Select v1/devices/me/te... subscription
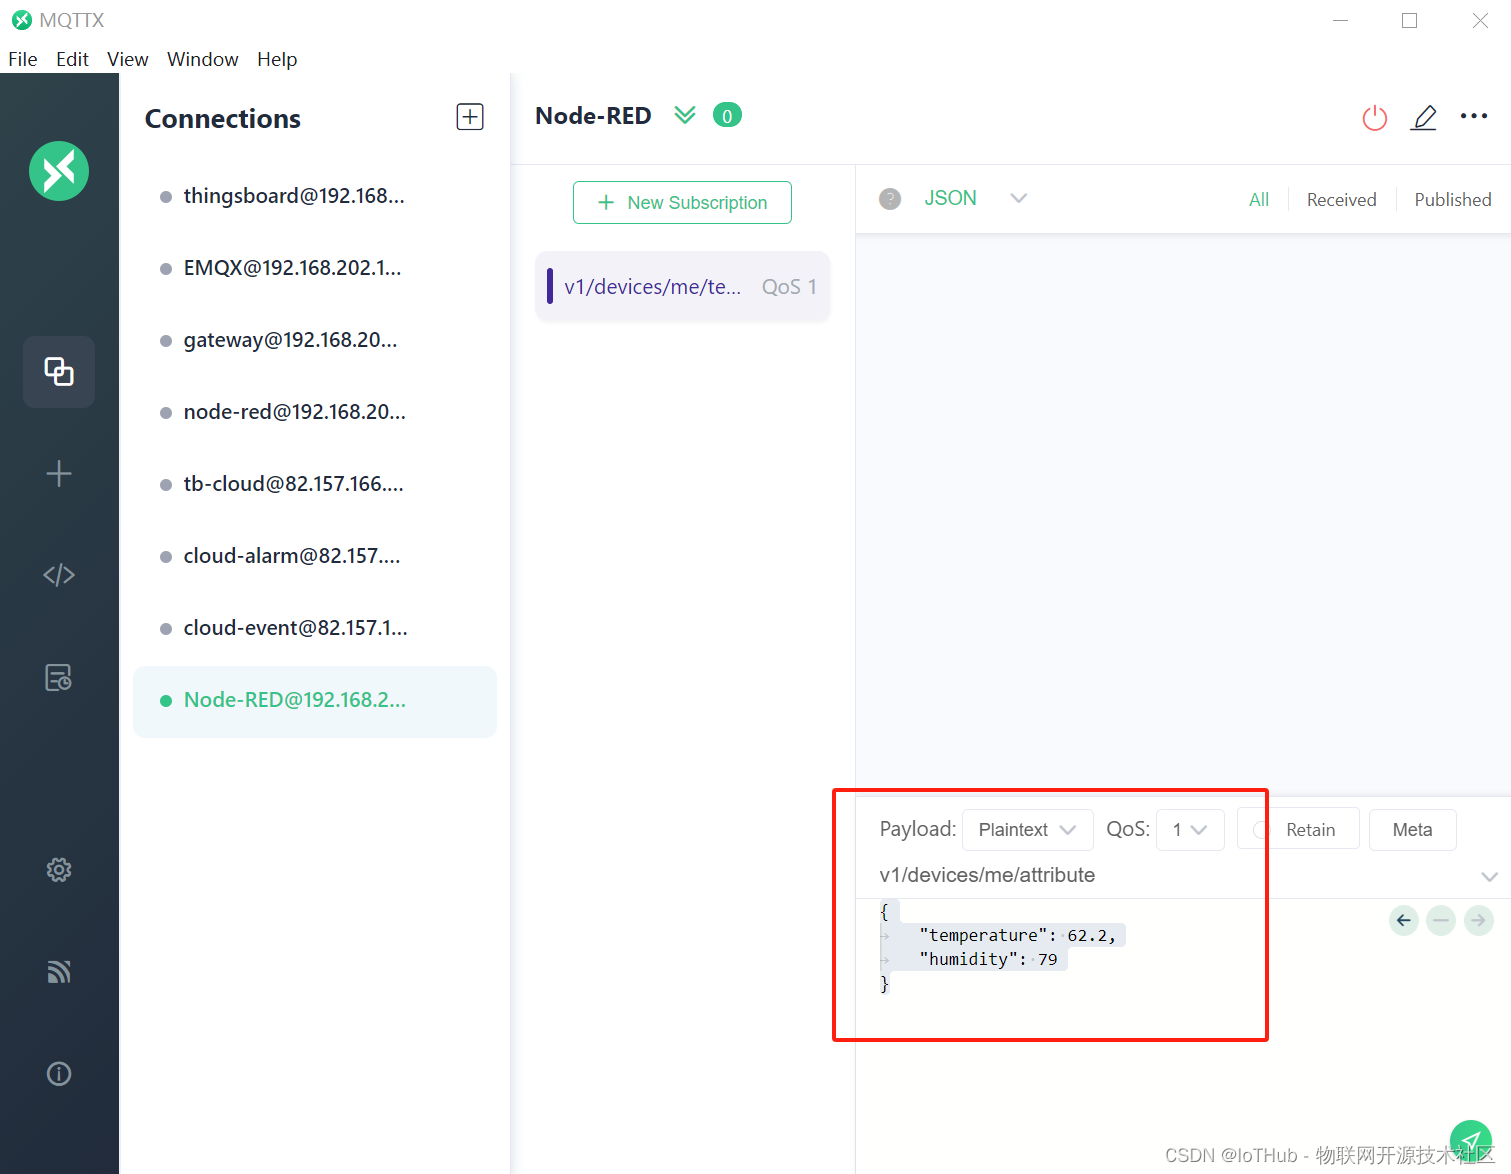1511x1174 pixels. [683, 287]
